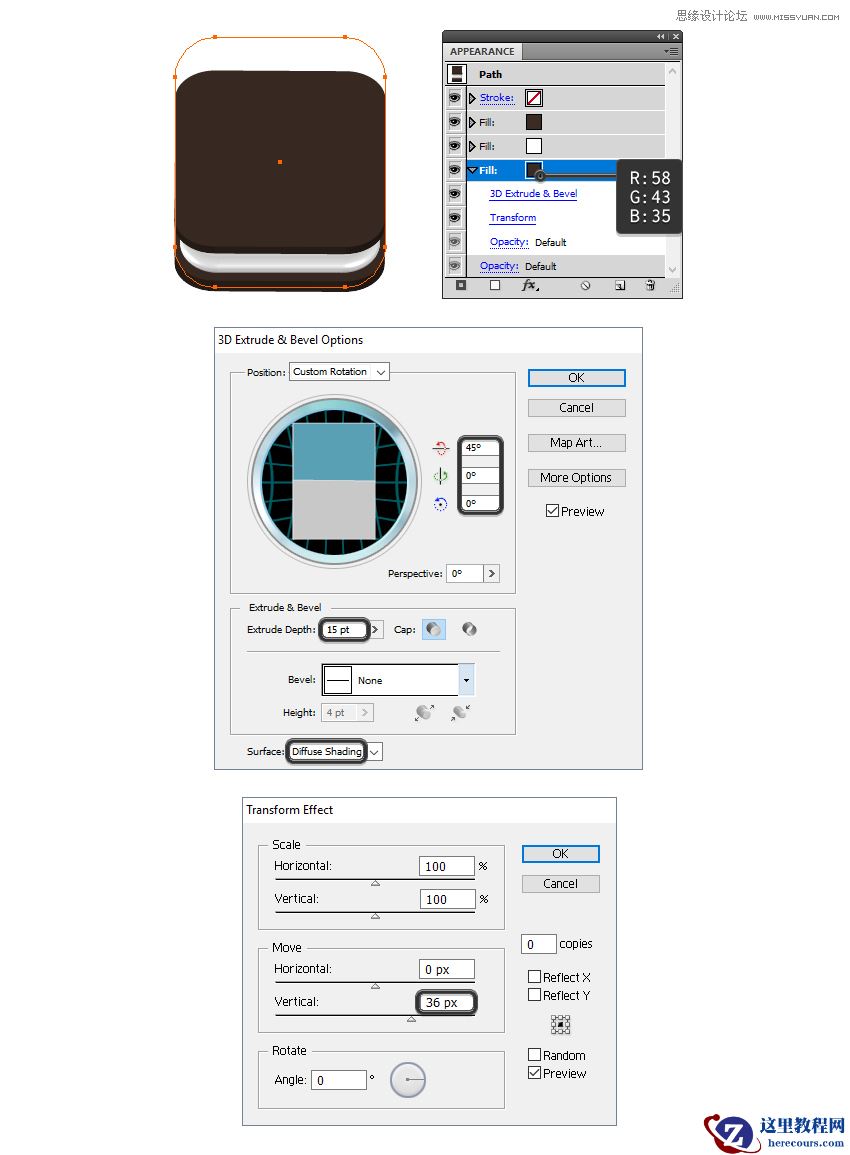Viewport: 850px width, 1155px height.
Task: Collapse the selected Fill row triangle
Action: click(472, 170)
